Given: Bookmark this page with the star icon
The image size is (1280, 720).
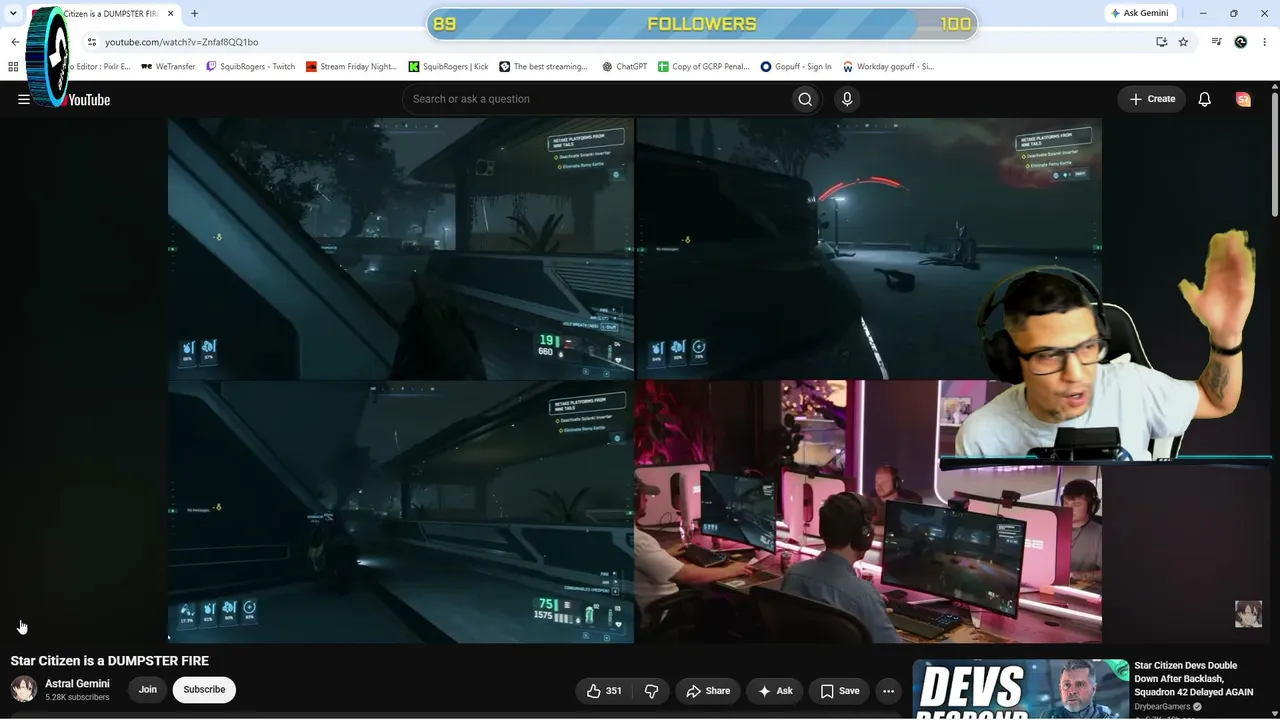Looking at the screenshot, I should (x=1183, y=42).
